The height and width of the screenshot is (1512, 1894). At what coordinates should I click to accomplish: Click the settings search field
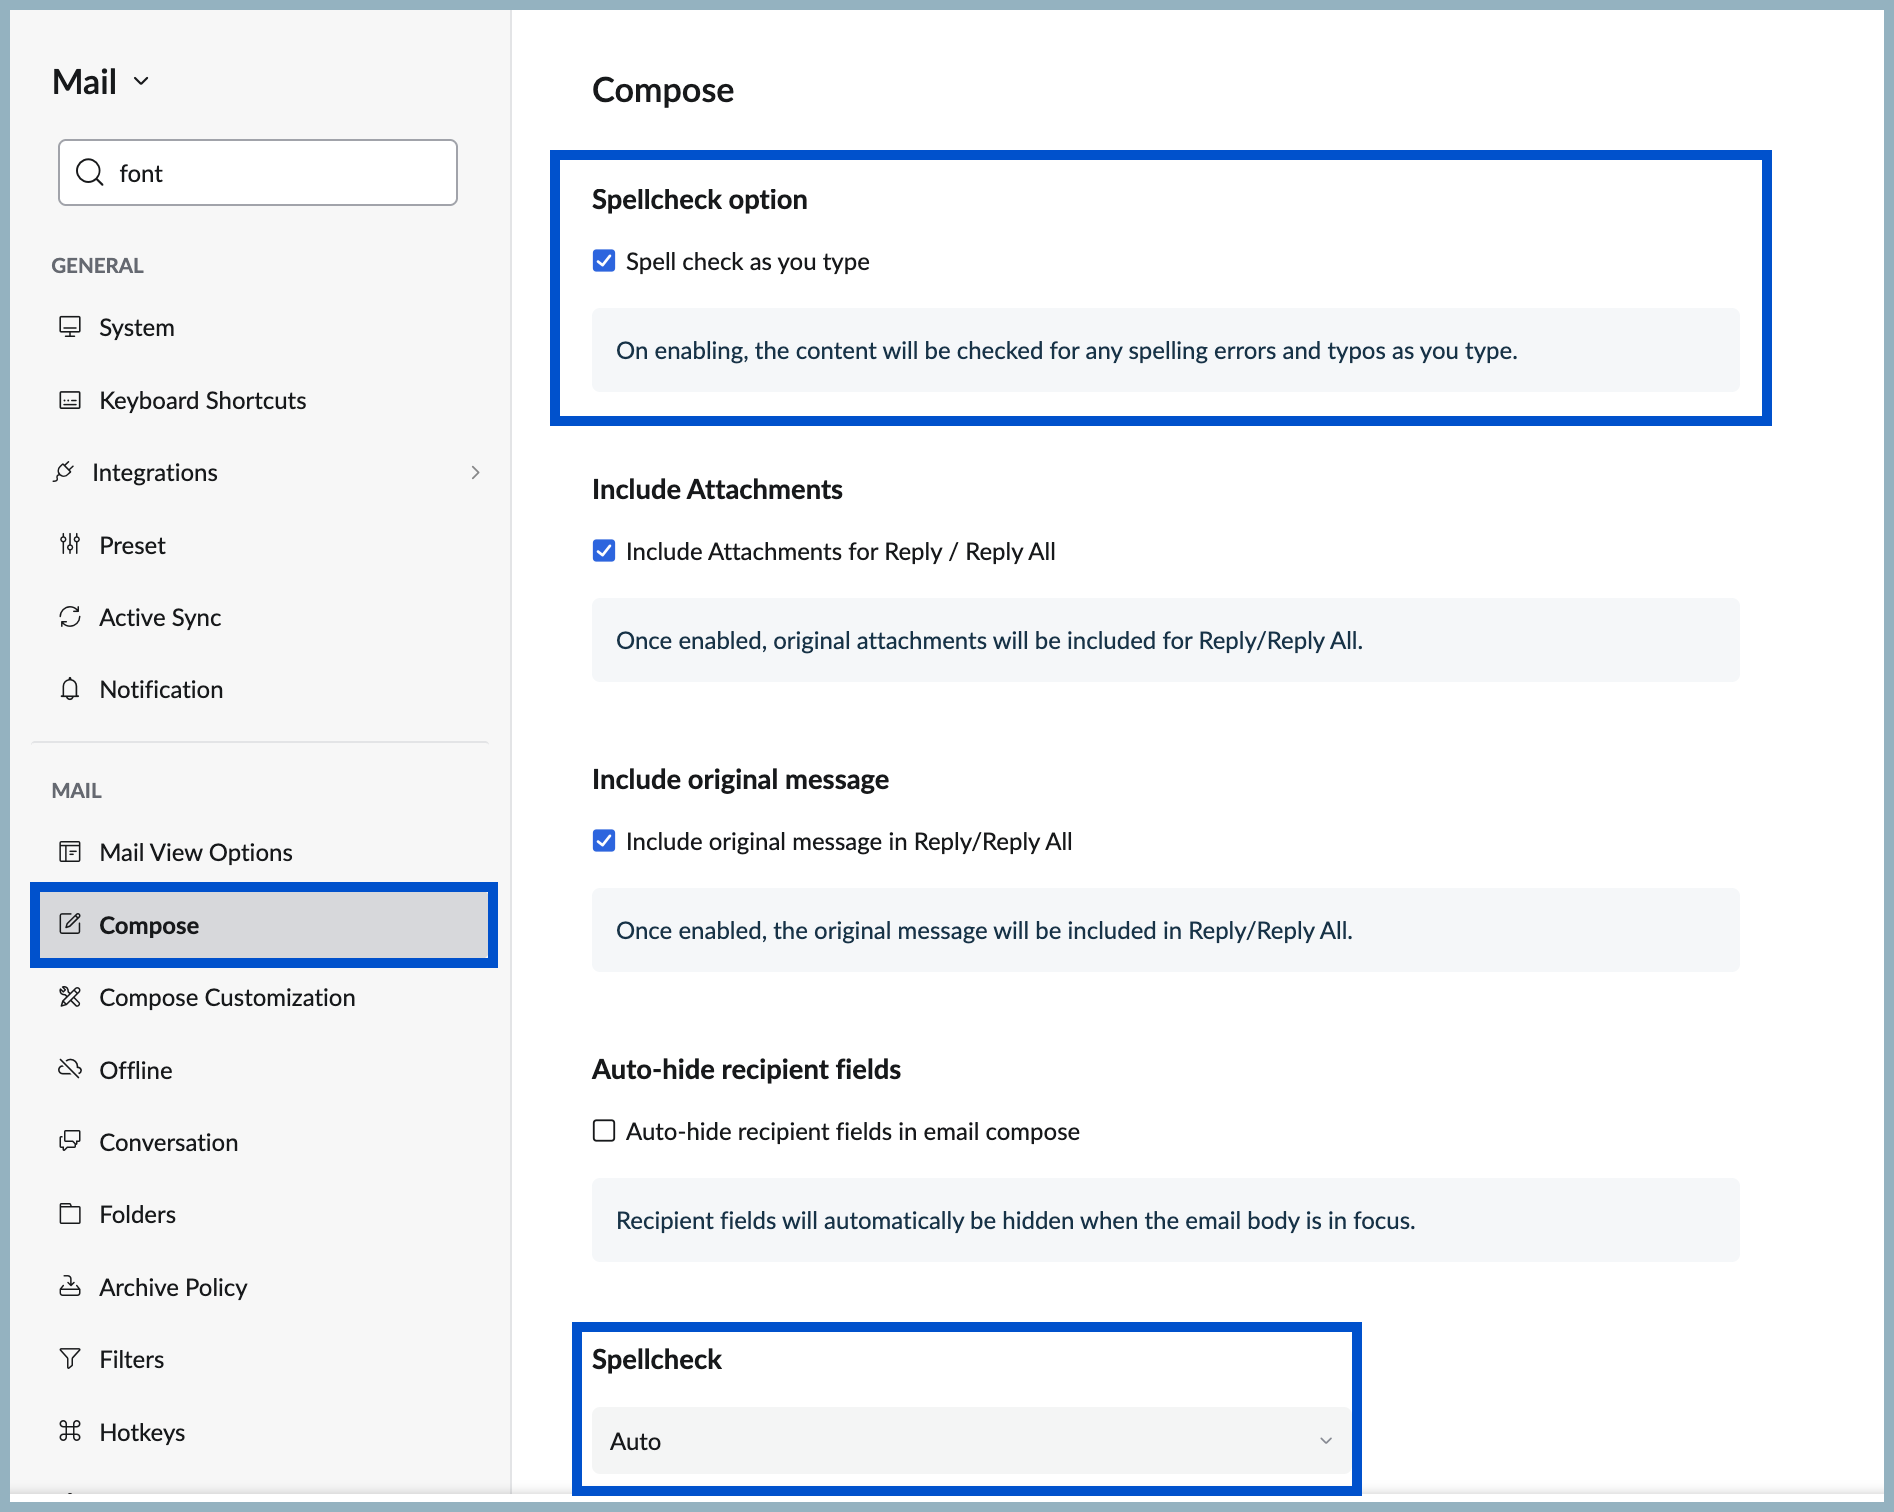280,173
